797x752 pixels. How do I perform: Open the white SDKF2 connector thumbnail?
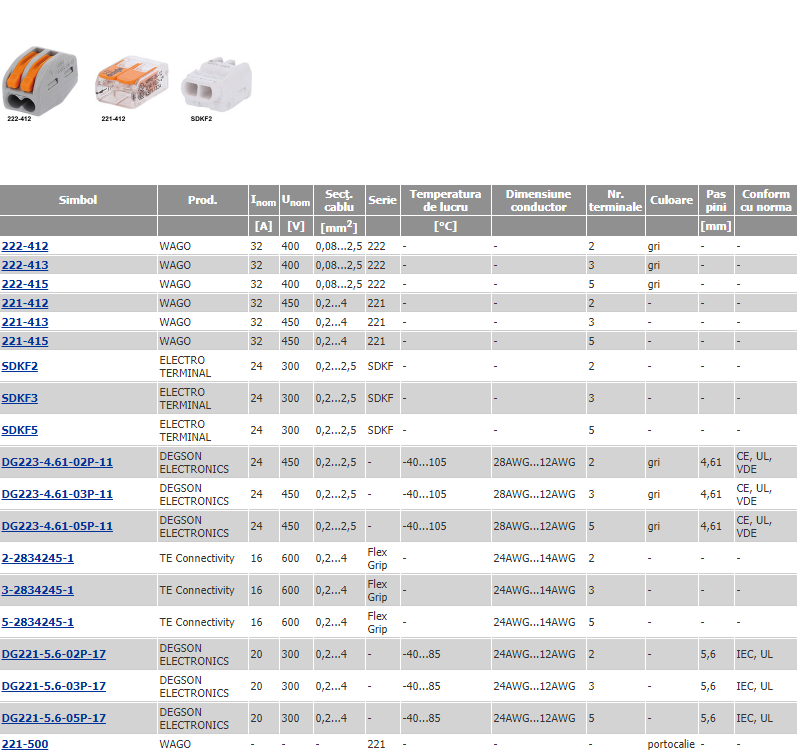[x=217, y=84]
